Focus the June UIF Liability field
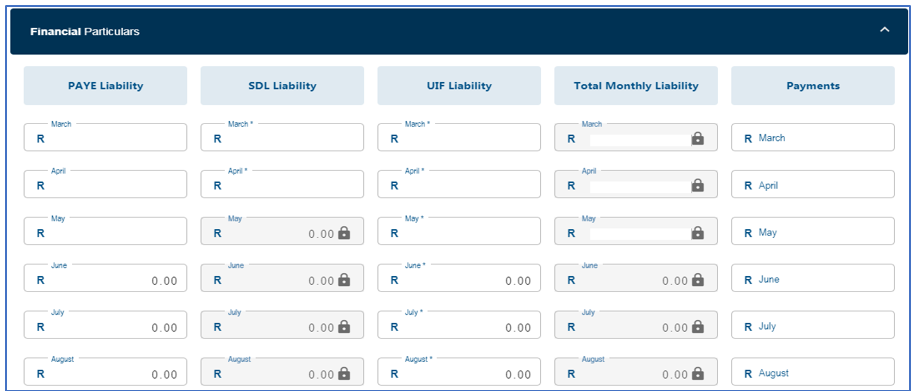 click(x=459, y=278)
